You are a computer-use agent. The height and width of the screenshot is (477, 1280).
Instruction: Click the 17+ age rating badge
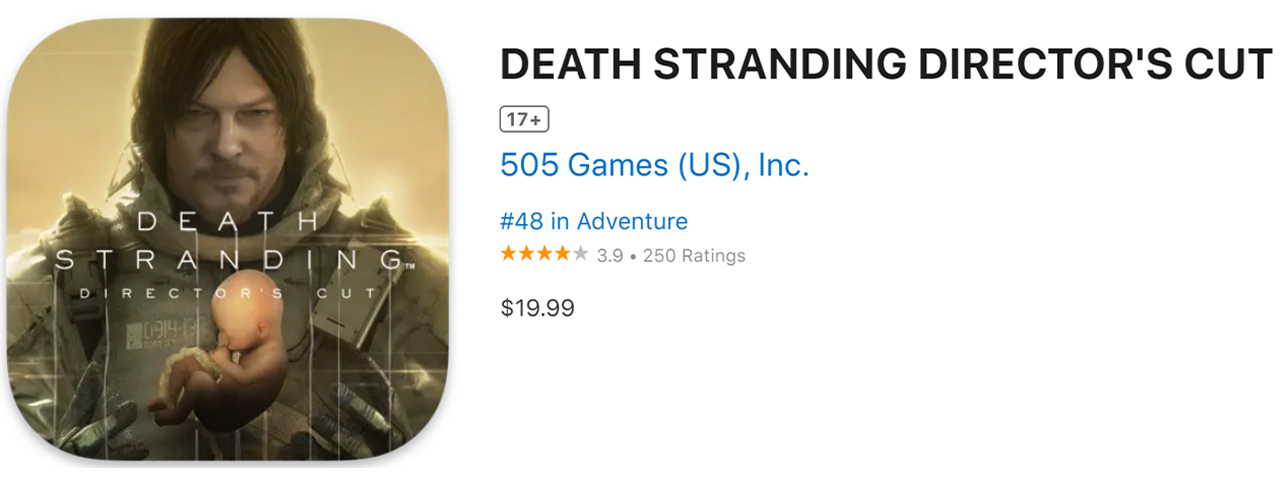(x=524, y=120)
